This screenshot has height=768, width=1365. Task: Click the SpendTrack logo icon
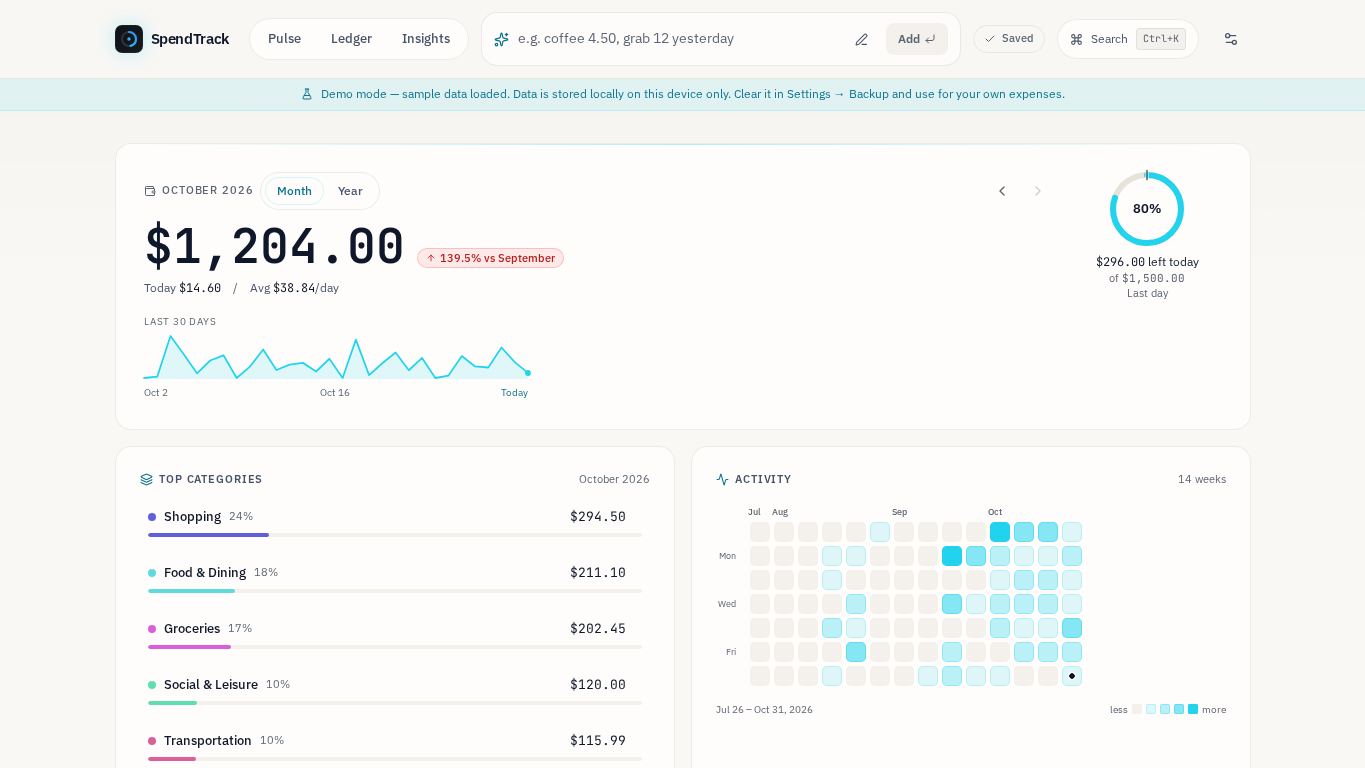(x=129, y=39)
